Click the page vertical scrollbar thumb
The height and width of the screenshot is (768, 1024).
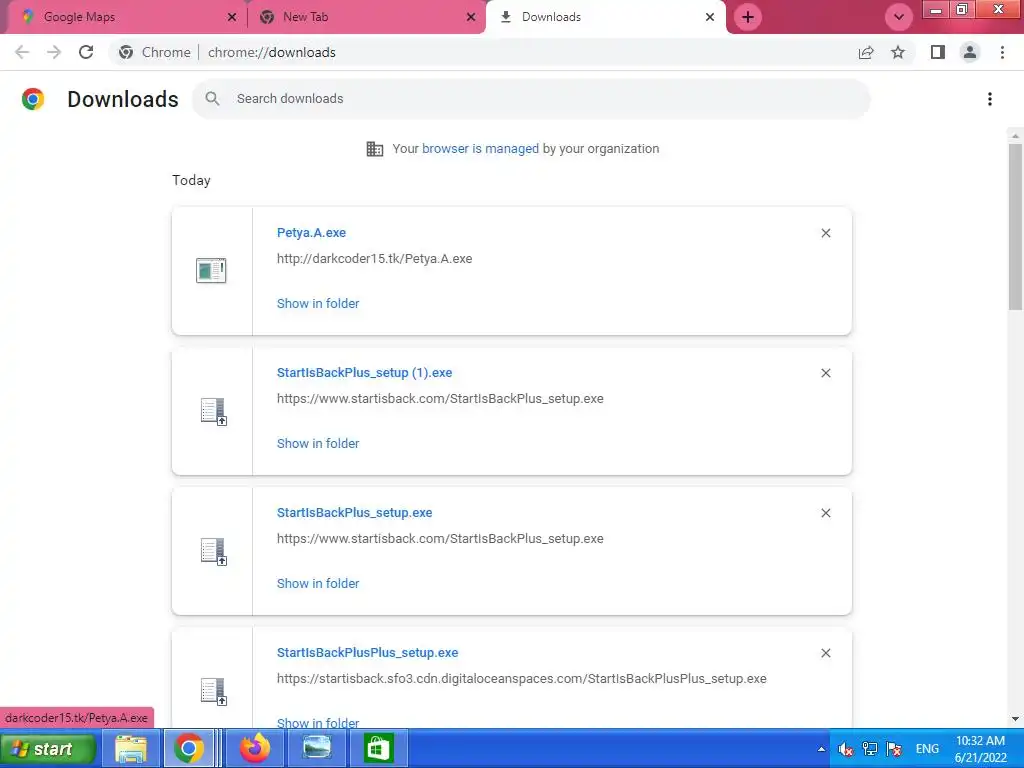tap(1015, 226)
